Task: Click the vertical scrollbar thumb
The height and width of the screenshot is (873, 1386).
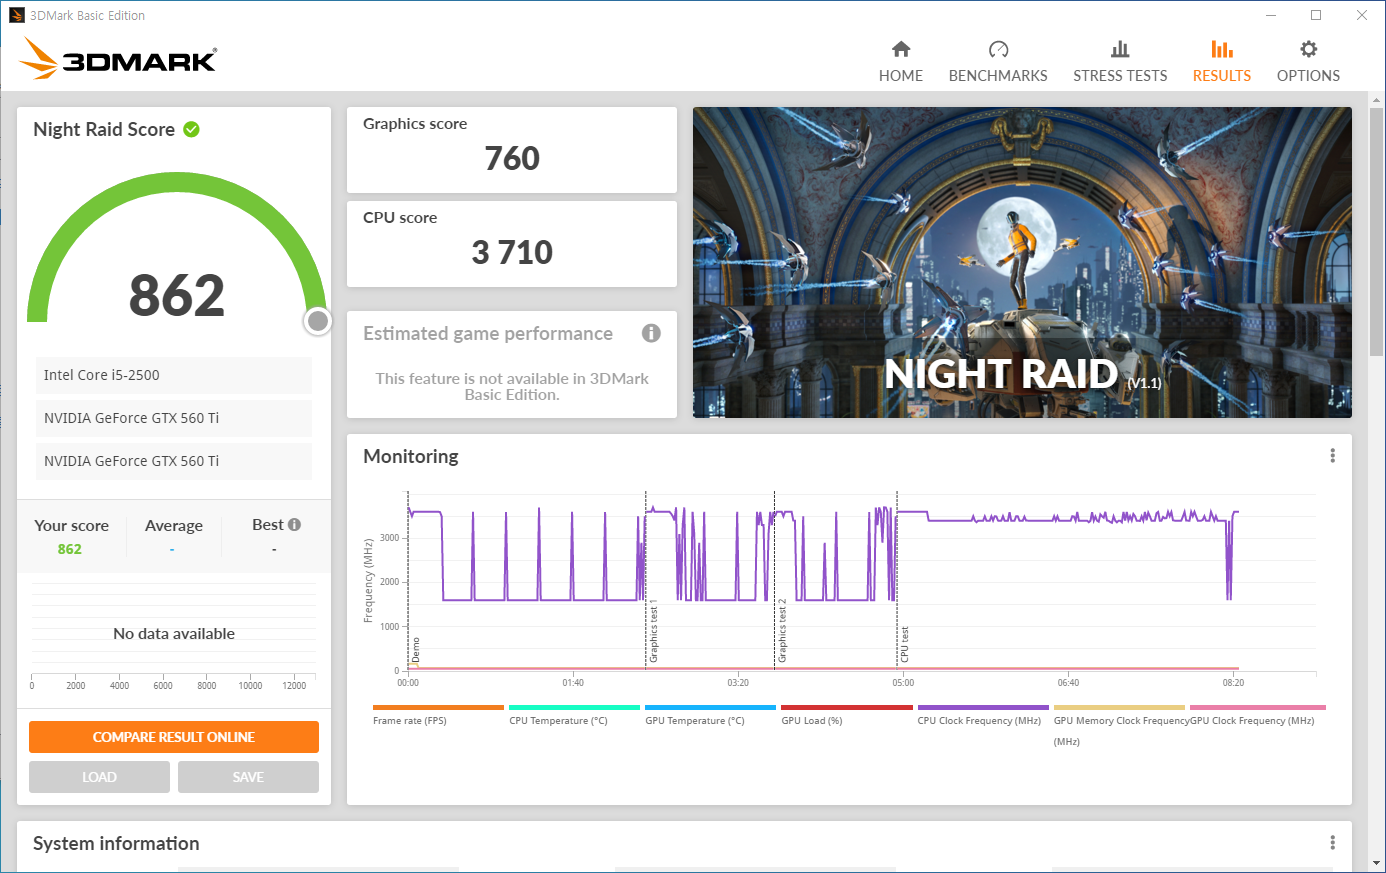Action: (1377, 232)
